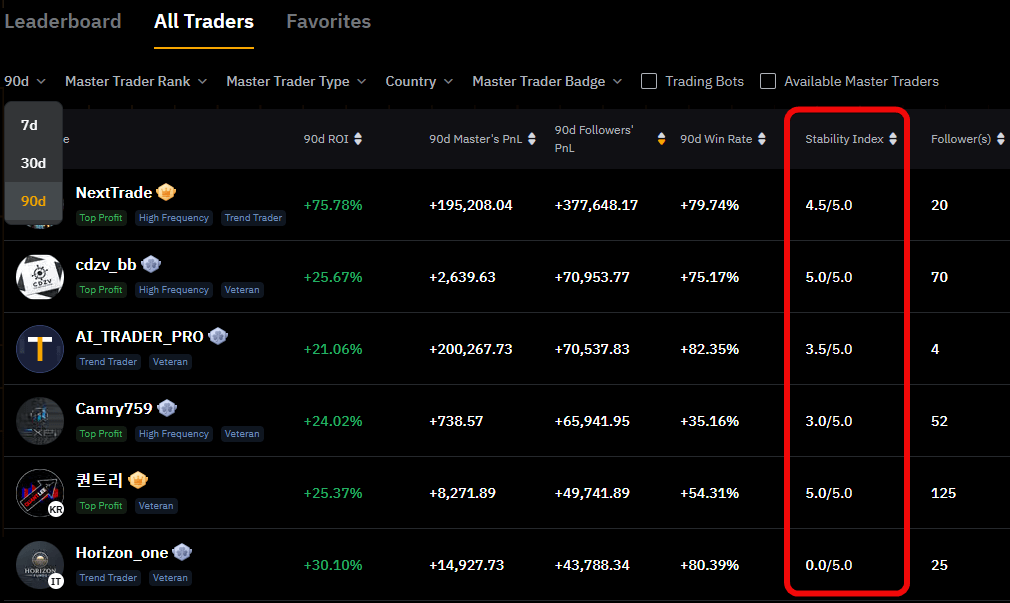This screenshot has height=603, width=1010.
Task: Sort by 90d Win Rate arrows
Action: point(762,139)
